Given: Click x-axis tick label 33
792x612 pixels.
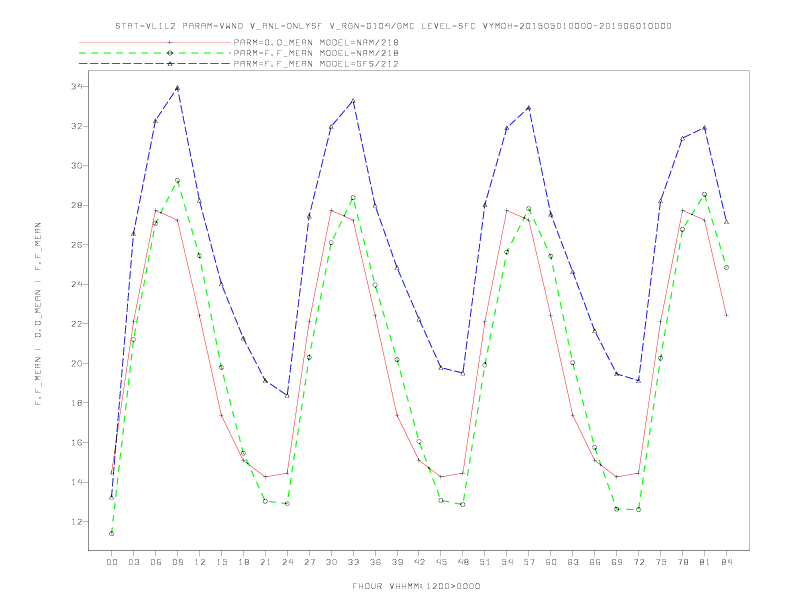Looking at the screenshot, I should pos(353,562).
